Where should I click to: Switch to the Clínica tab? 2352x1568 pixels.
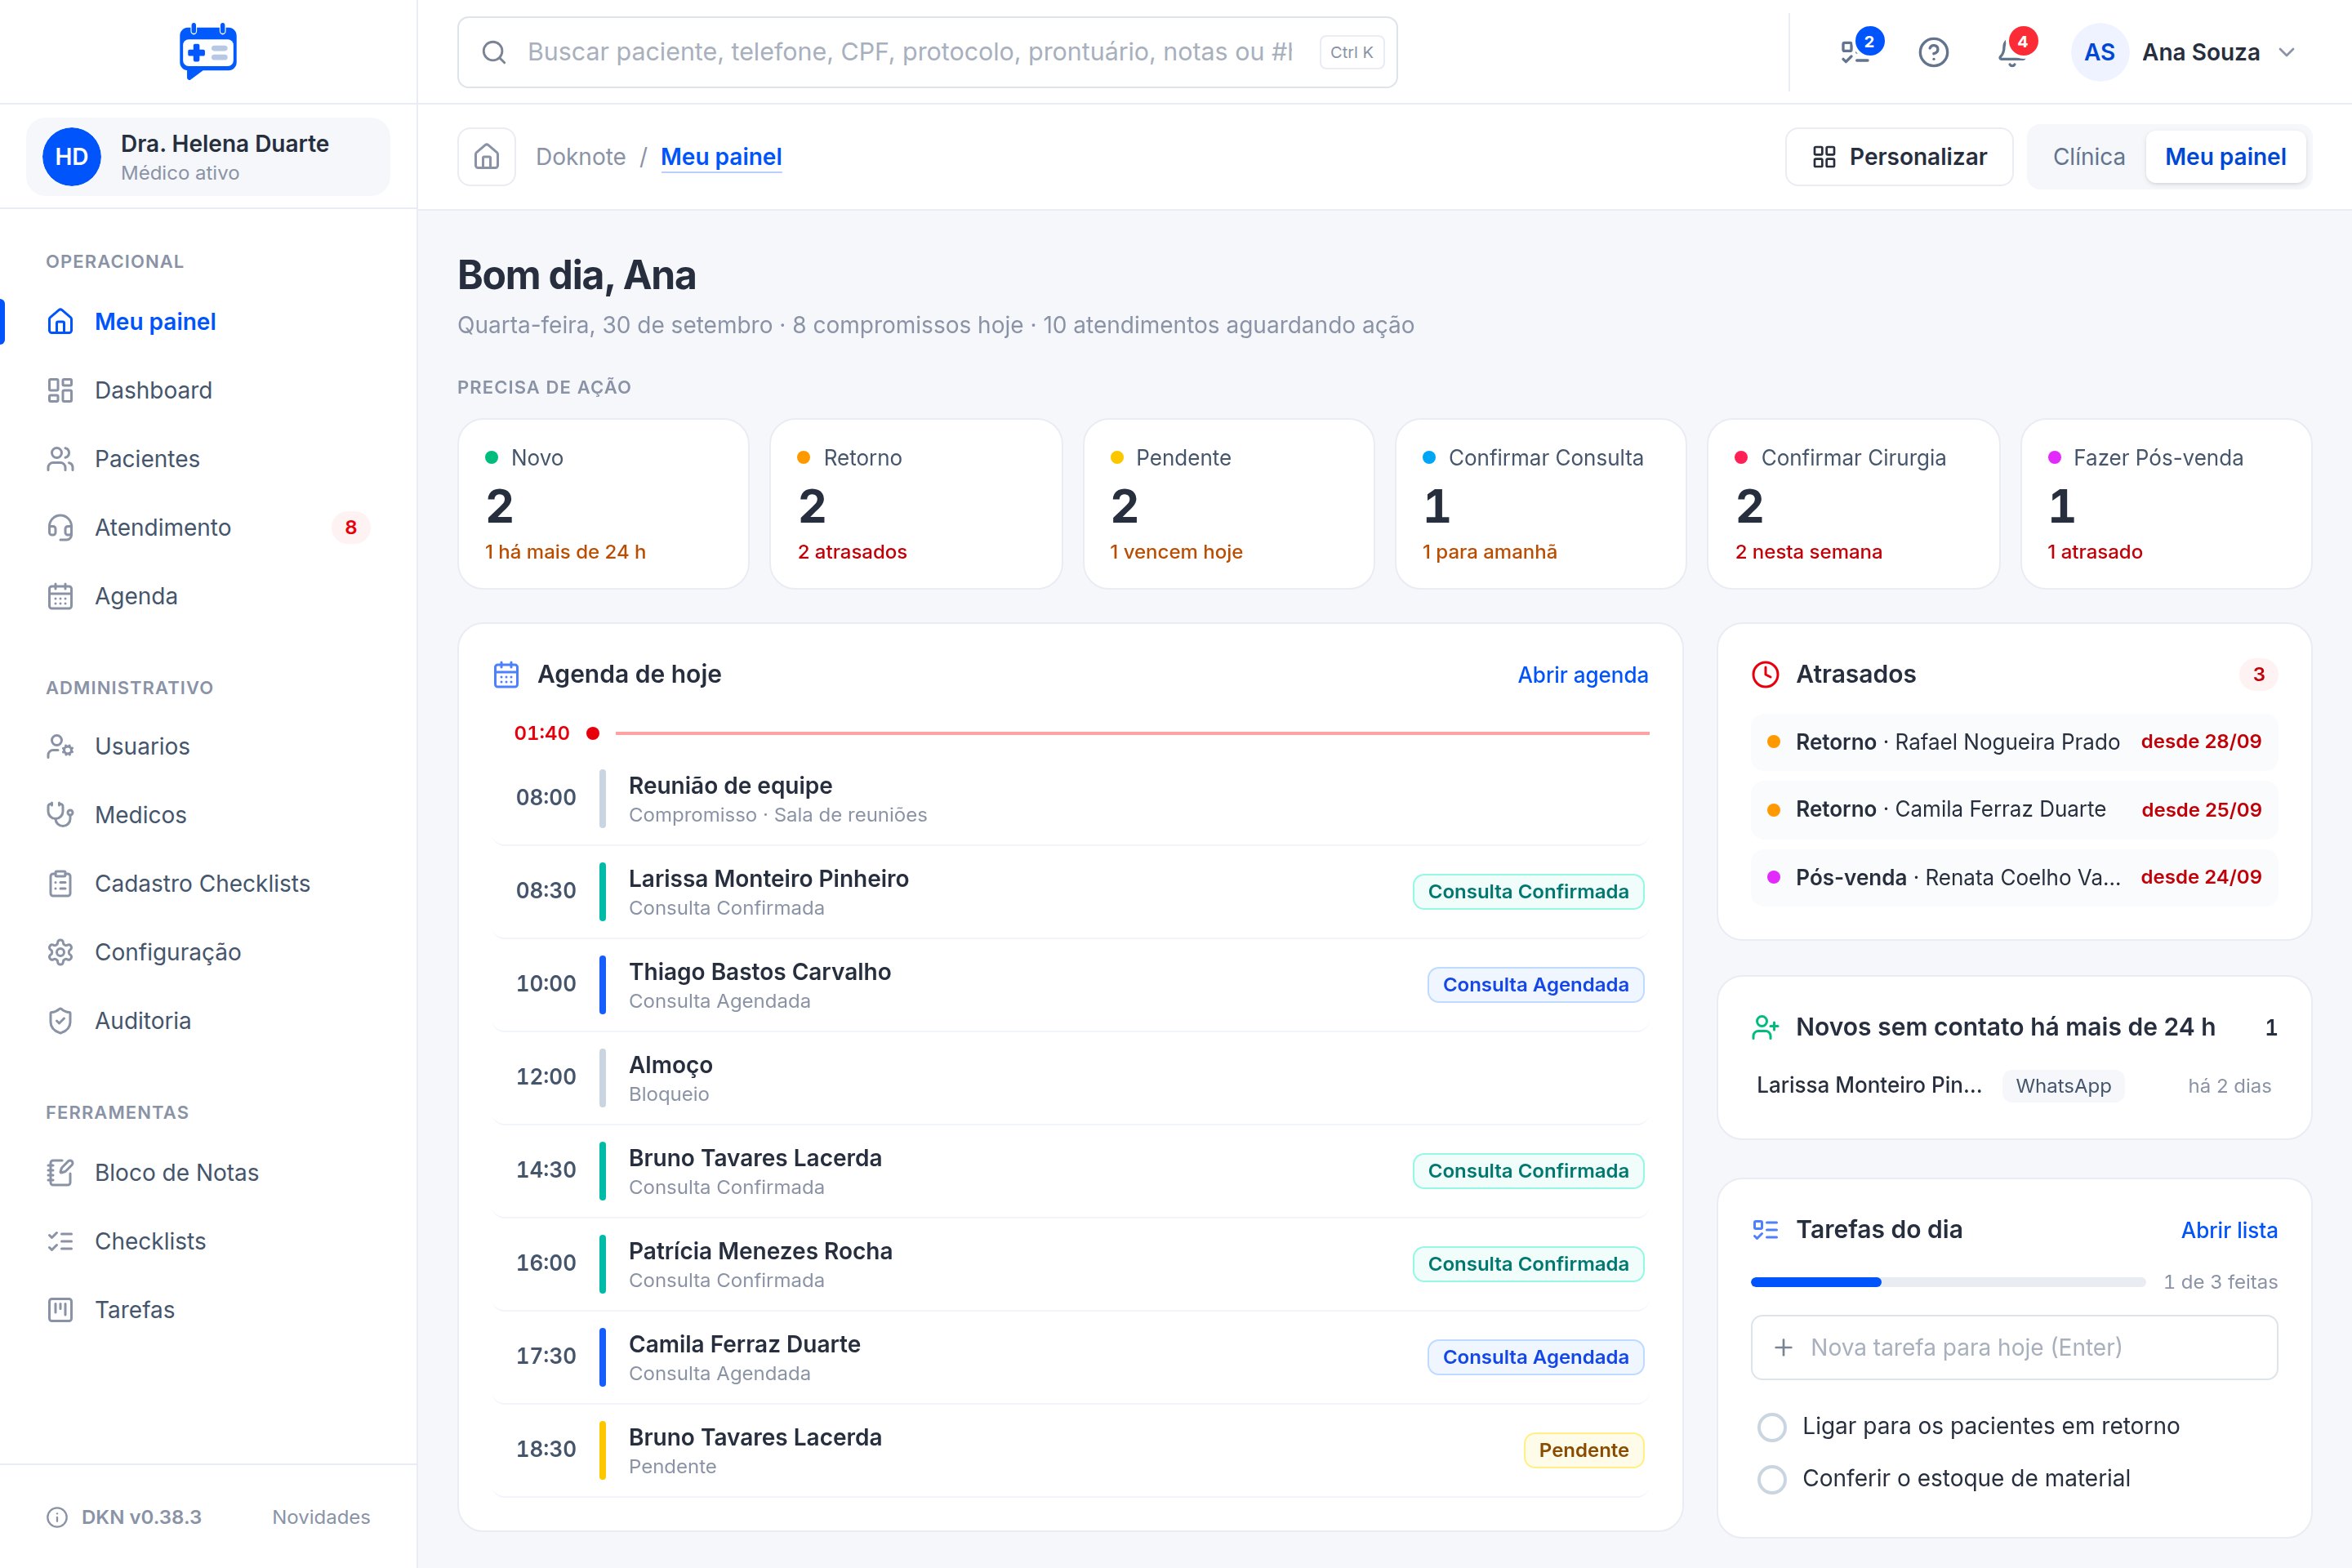pos(2088,157)
